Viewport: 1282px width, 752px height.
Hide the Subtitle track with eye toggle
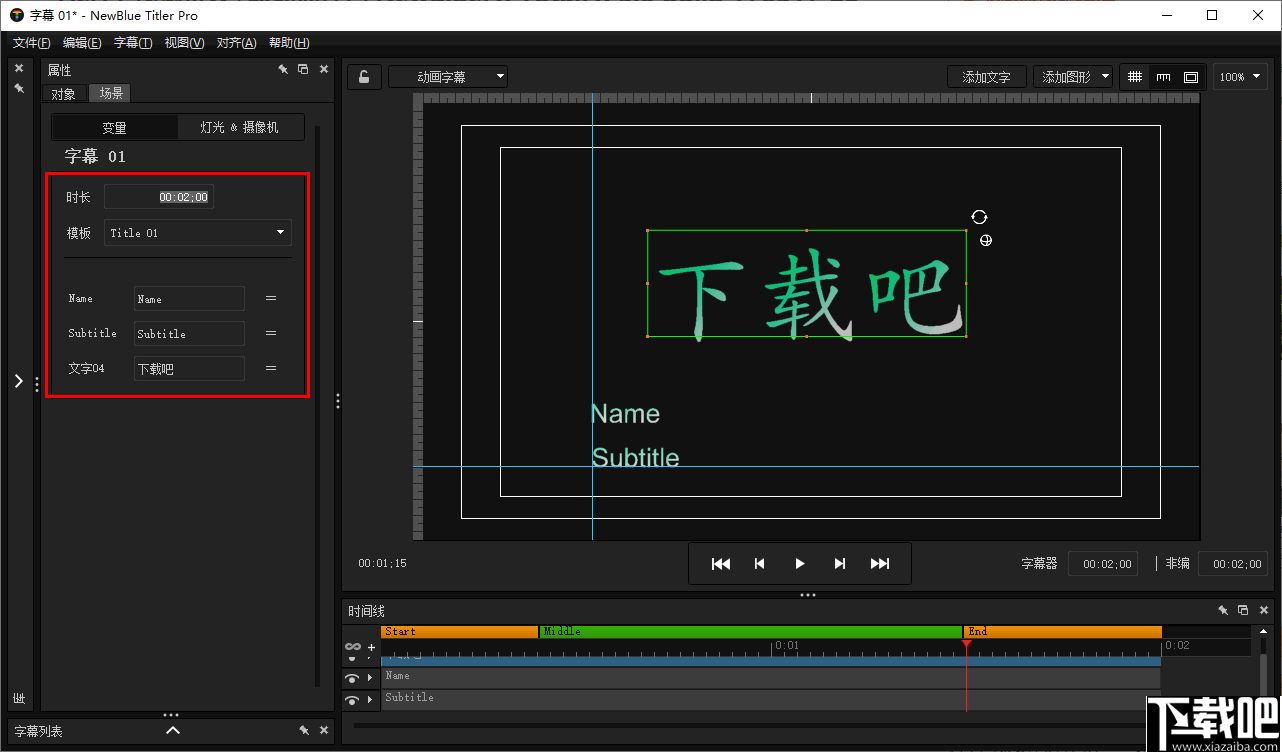(x=351, y=699)
